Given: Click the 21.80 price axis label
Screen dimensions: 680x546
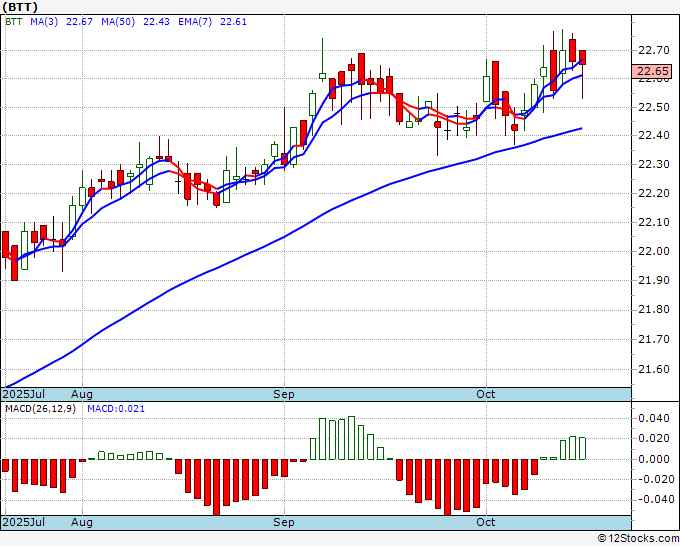Looking at the screenshot, I should (654, 310).
